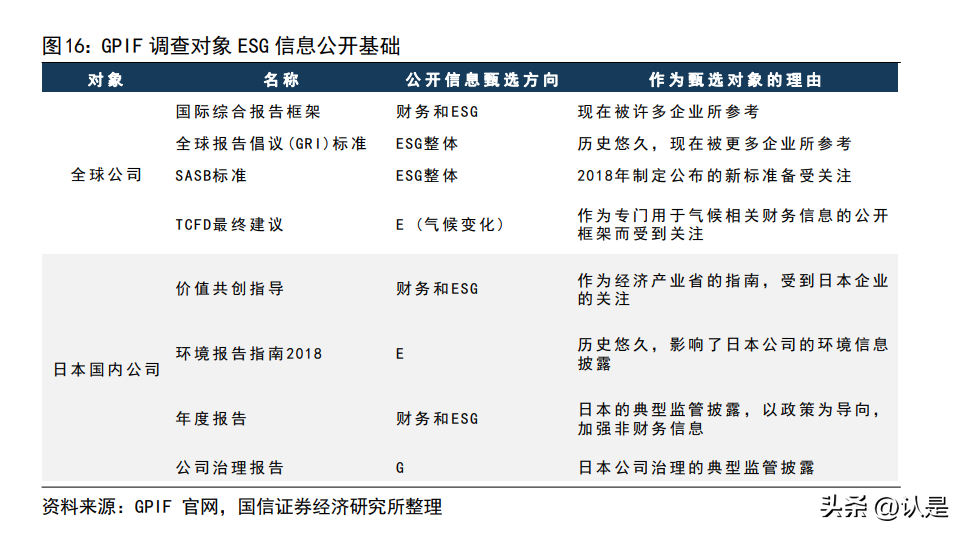965x535 pixels.
Task: Click the text '日本公司治理的典型监管披露'
Action: 696,468
